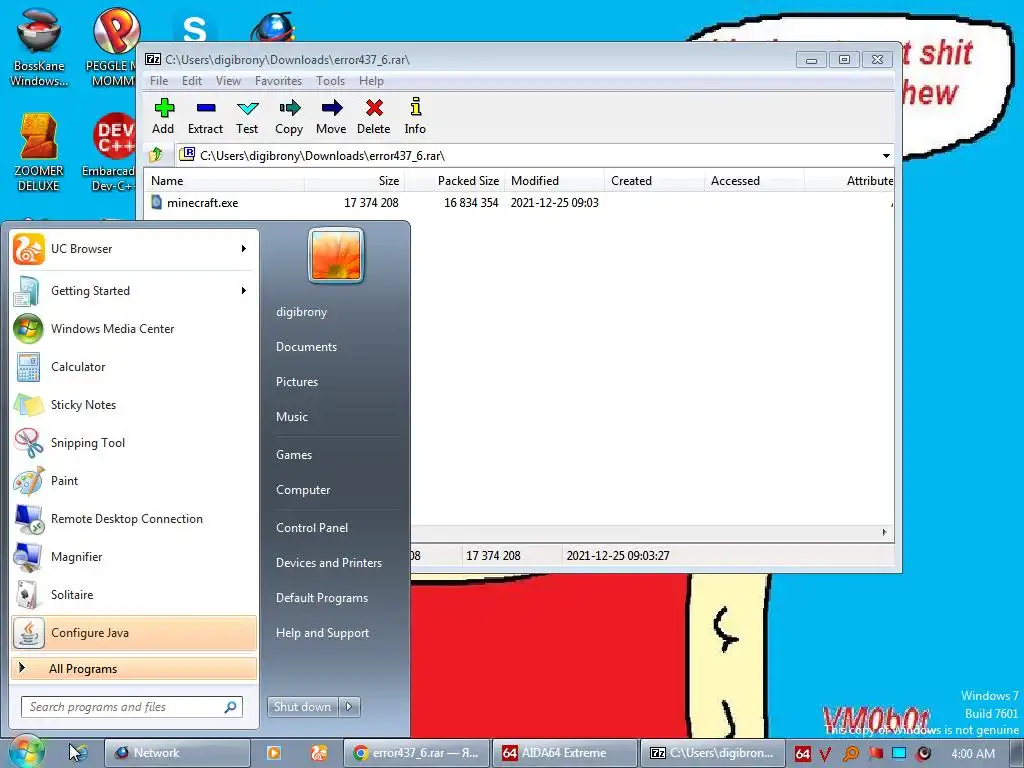
Task: Click the horizontal scrollbar right arrow in 7-Zip
Action: [x=884, y=532]
